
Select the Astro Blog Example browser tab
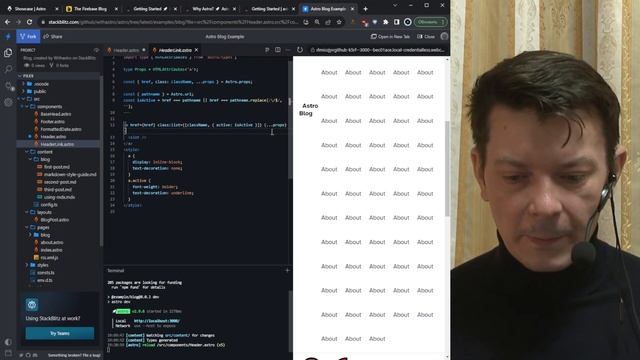click(329, 9)
